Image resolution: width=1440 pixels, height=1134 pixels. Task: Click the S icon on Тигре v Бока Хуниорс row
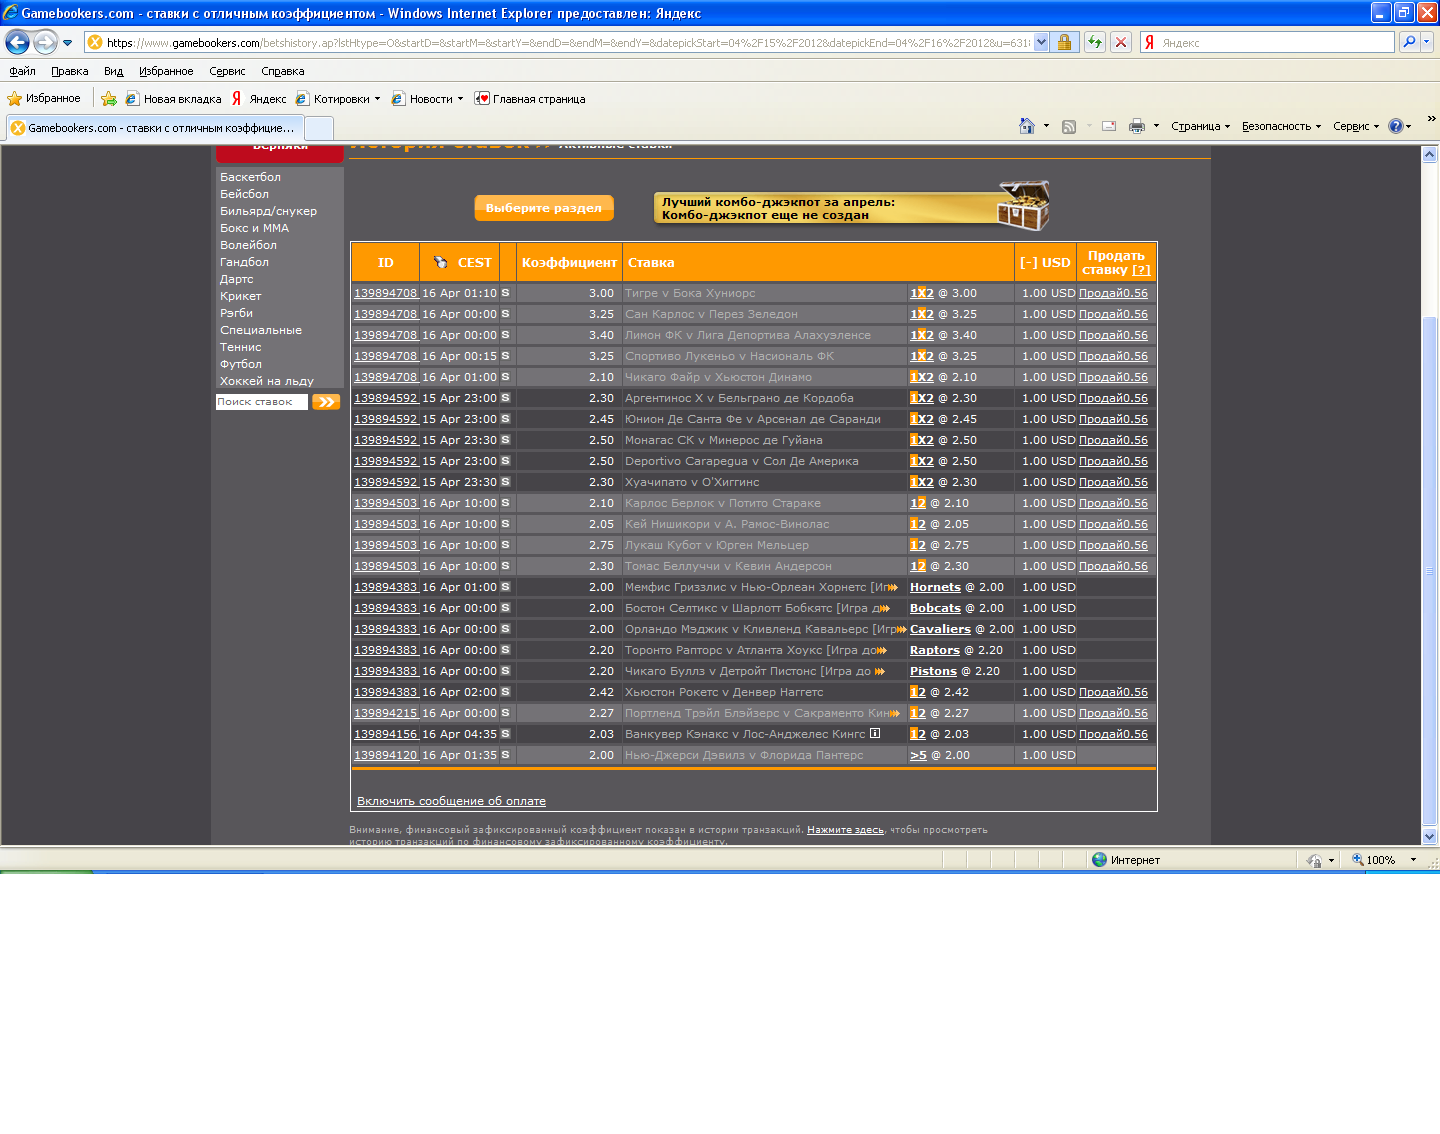(x=505, y=293)
